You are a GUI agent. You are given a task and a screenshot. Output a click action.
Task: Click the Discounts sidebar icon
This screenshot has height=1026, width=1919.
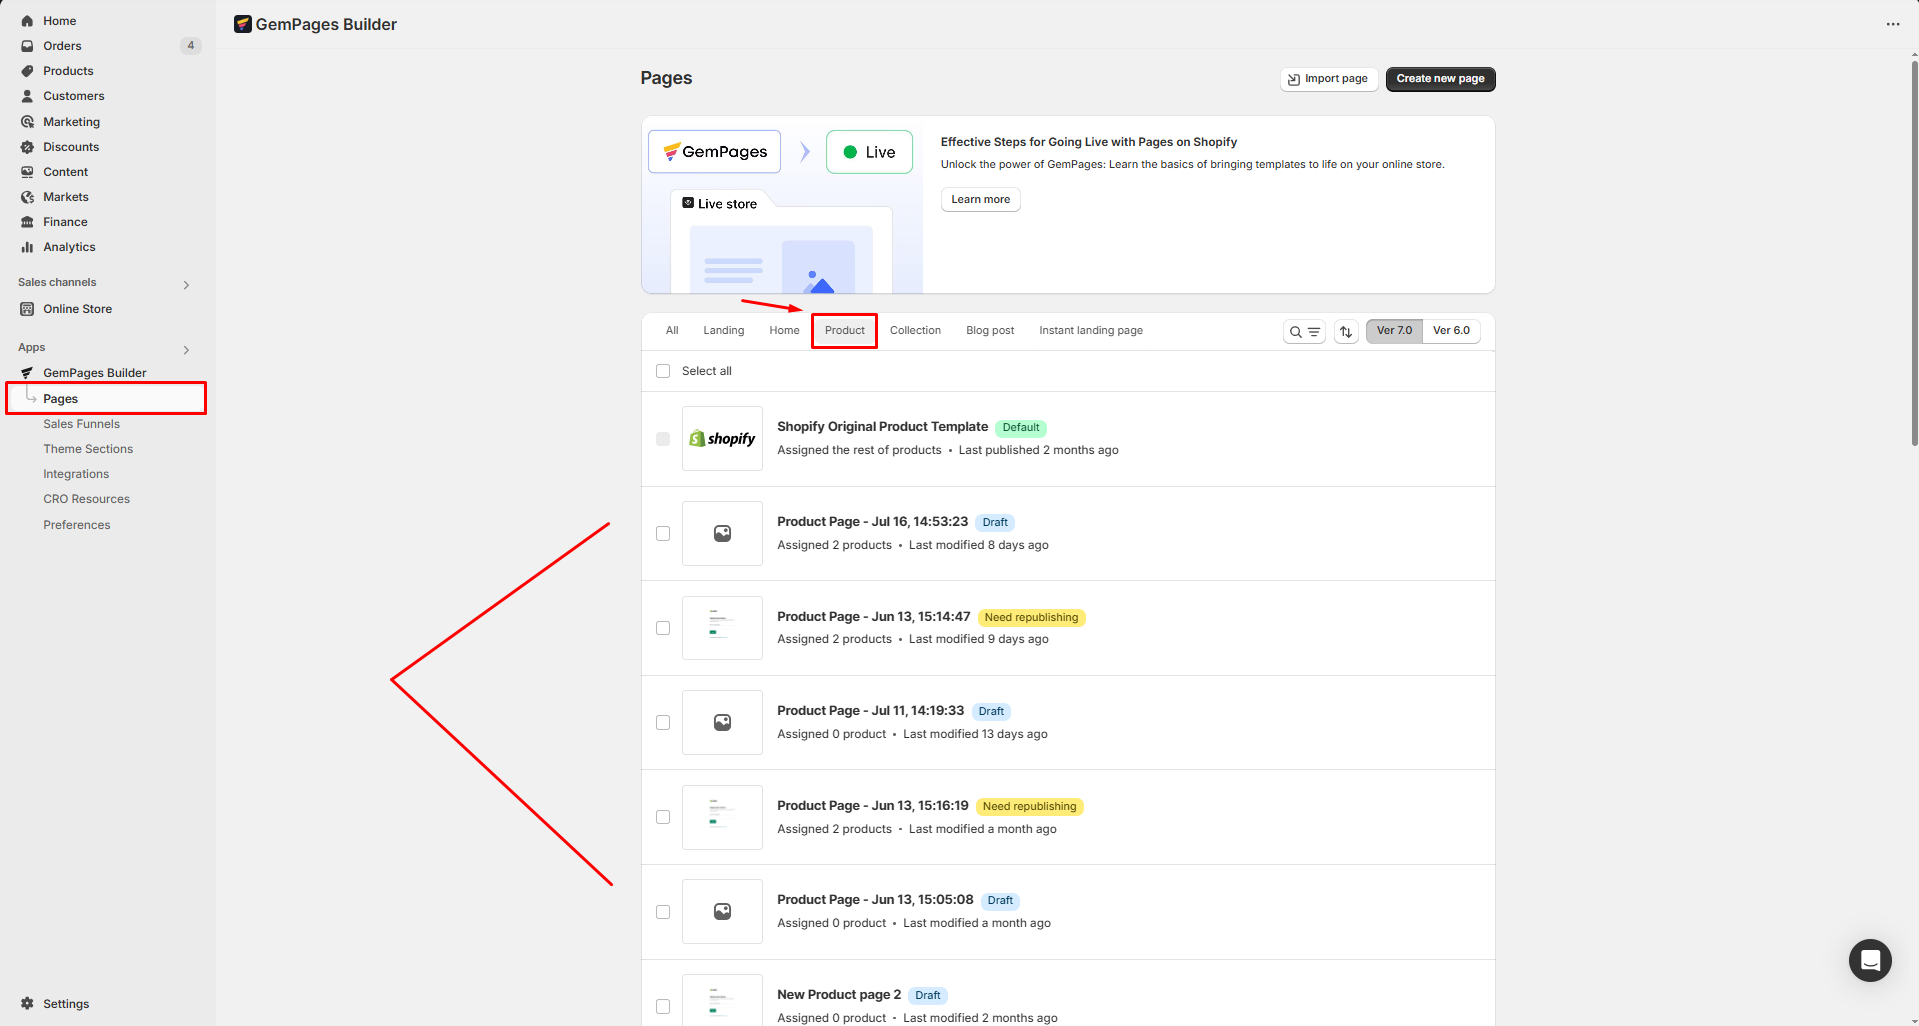coord(27,147)
